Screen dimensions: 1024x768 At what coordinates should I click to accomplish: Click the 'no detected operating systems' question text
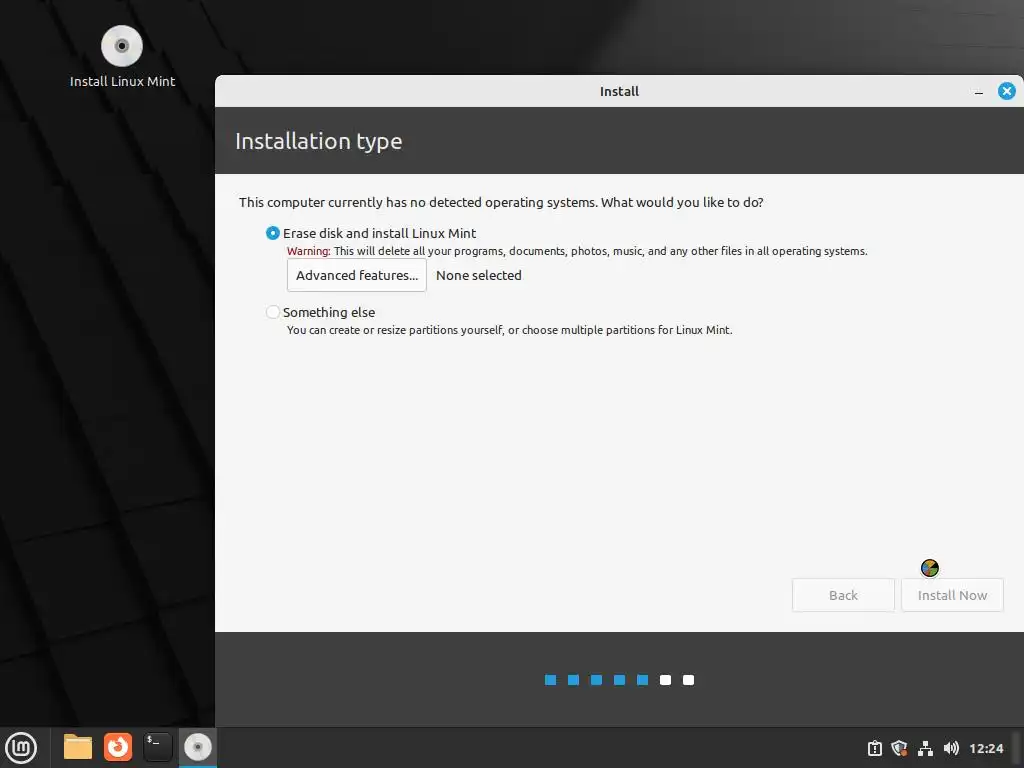coord(501,202)
